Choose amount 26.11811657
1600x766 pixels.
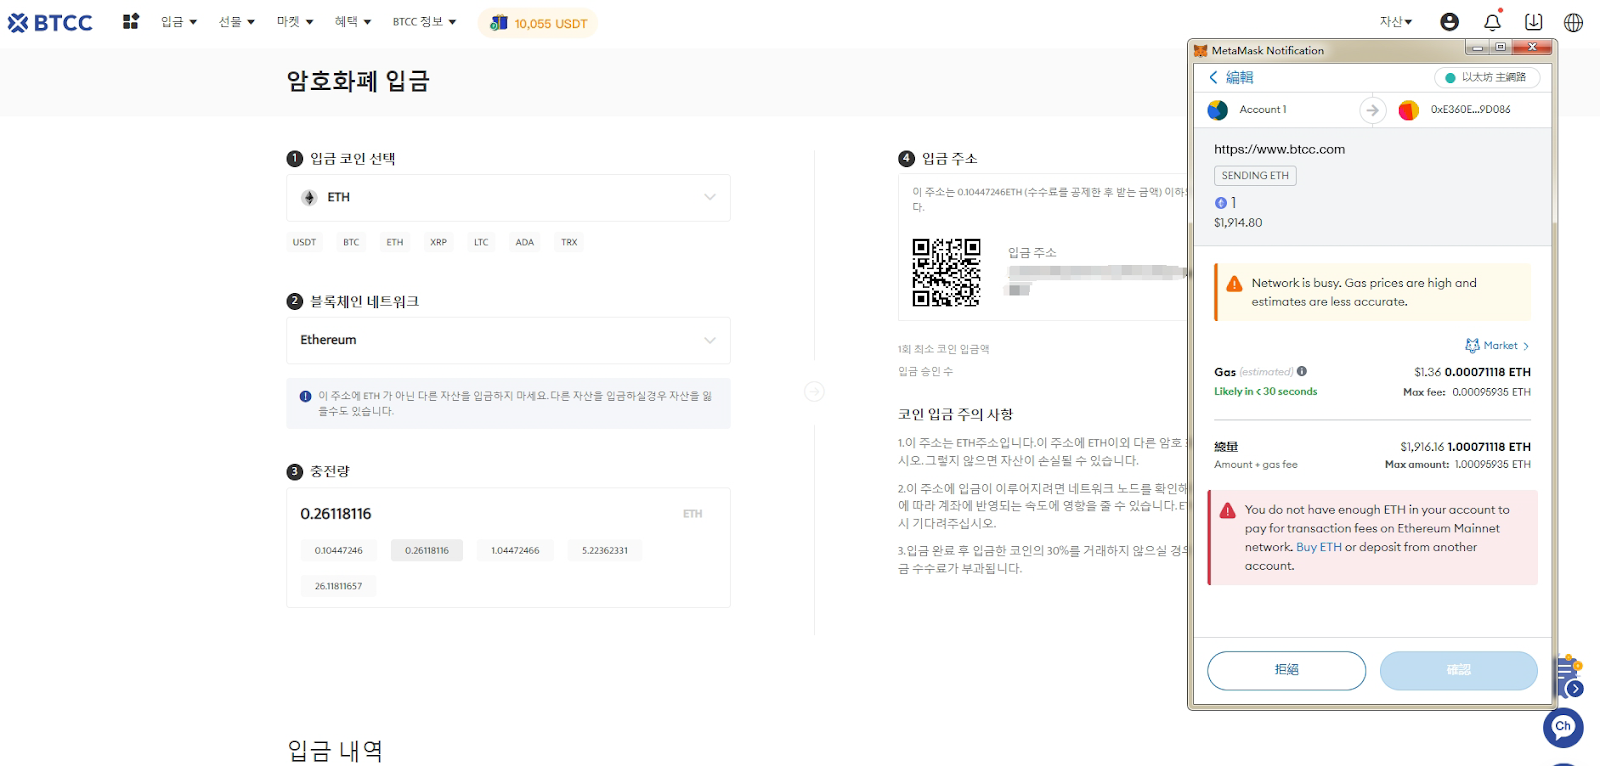click(338, 586)
